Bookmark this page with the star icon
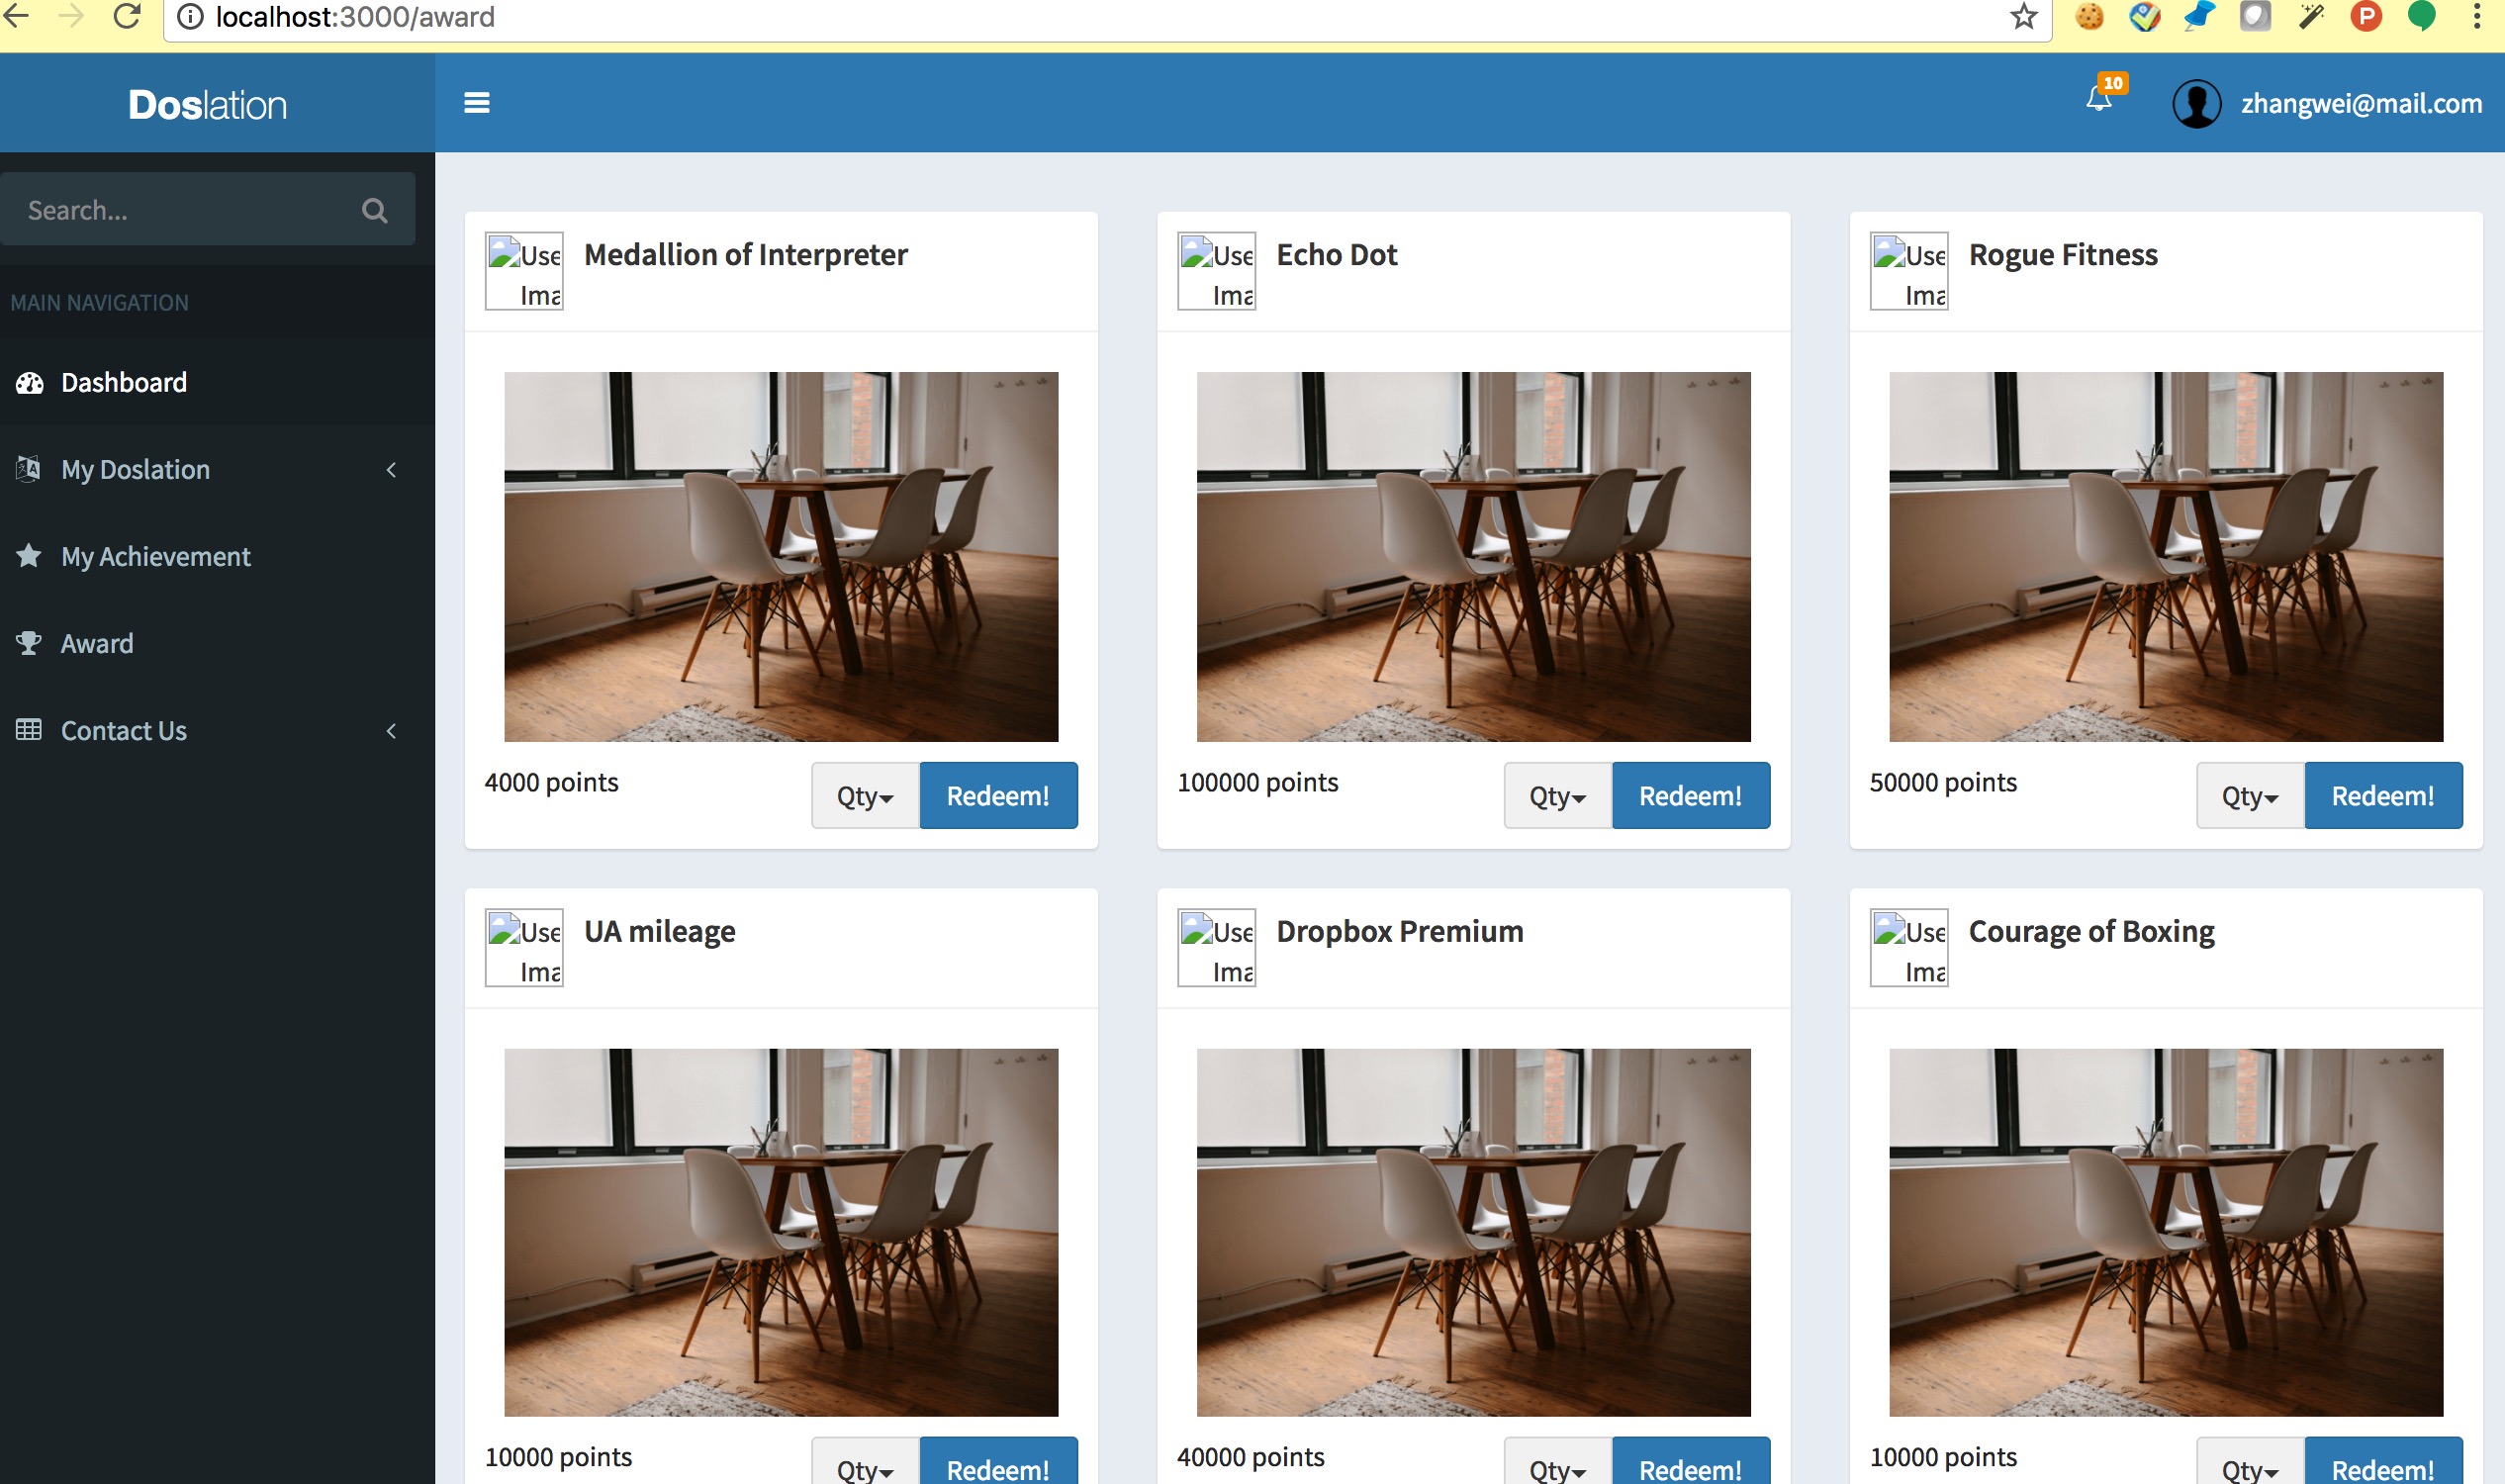This screenshot has width=2505, height=1484. click(x=2023, y=17)
